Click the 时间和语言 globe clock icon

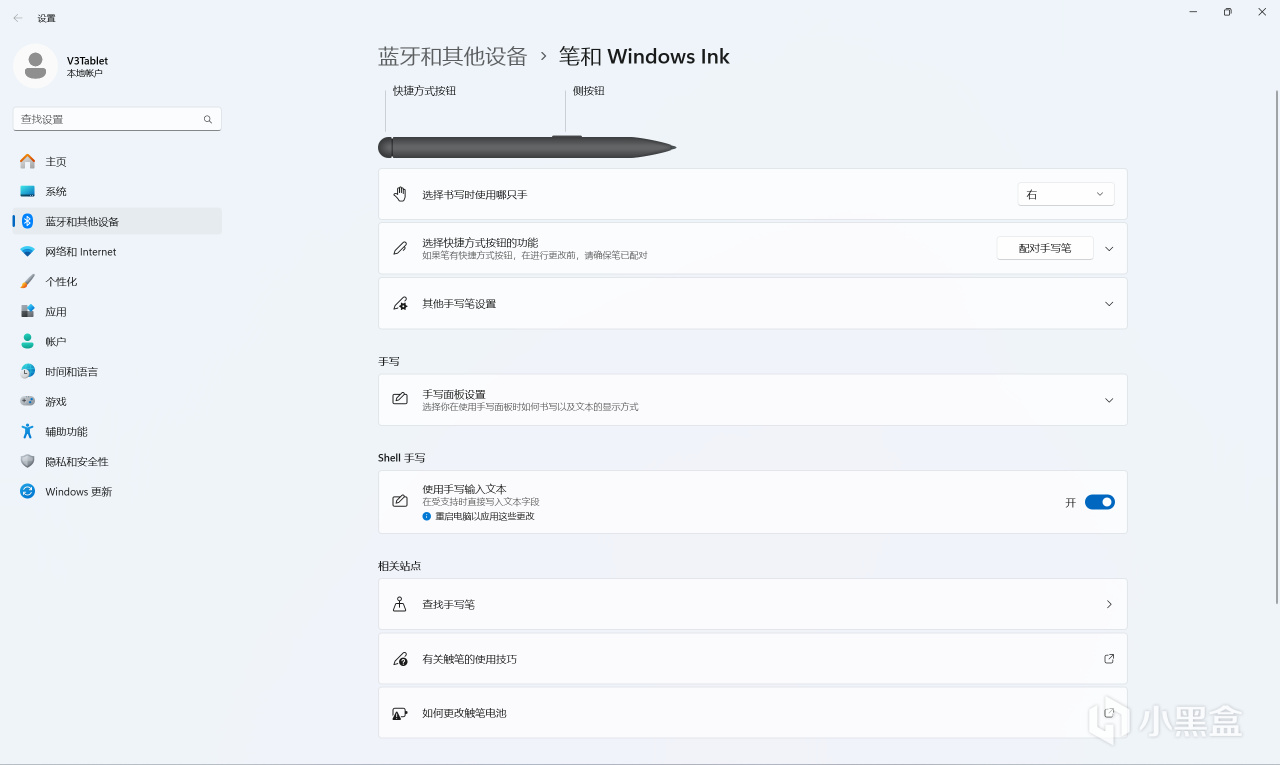pos(28,371)
